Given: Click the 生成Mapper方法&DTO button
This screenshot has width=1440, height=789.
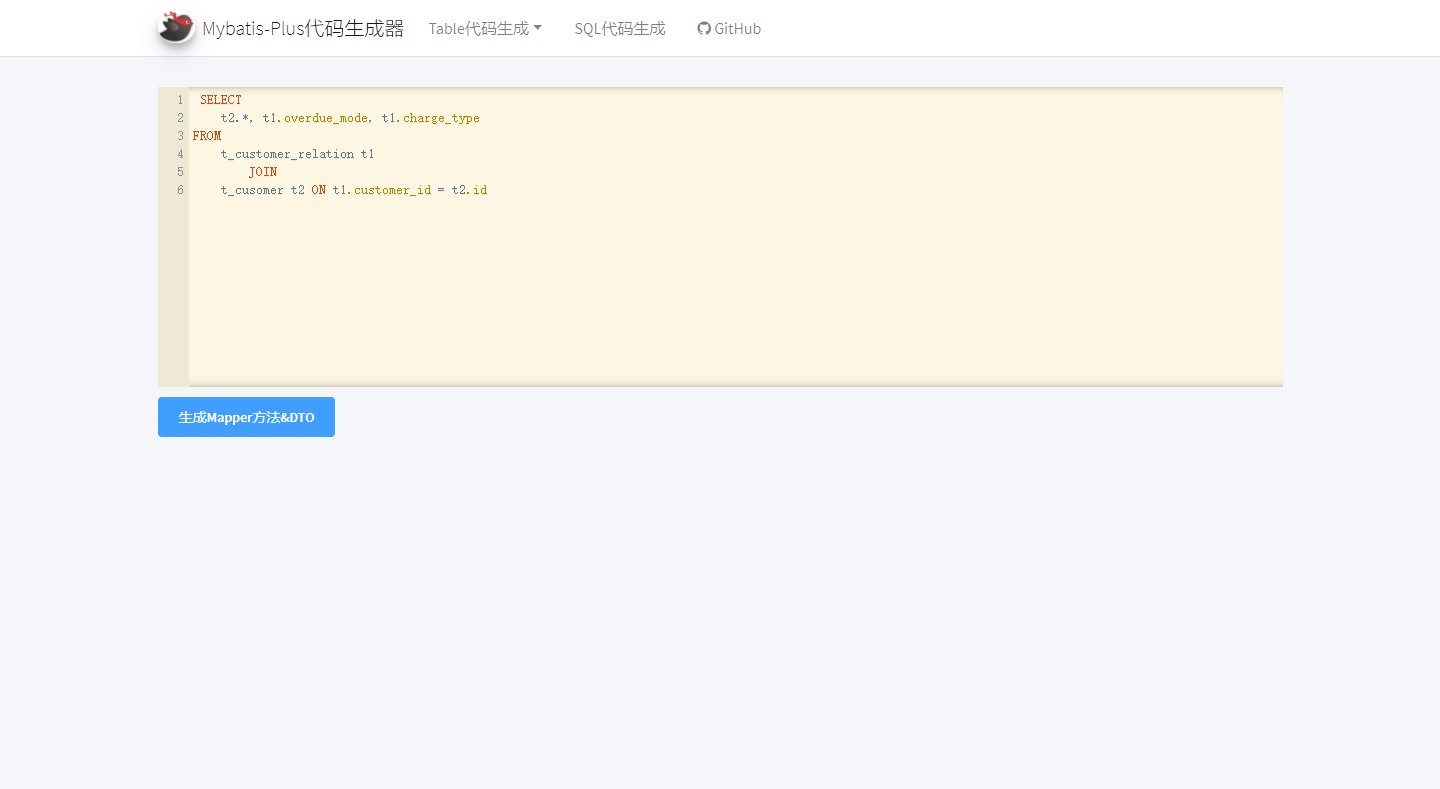Looking at the screenshot, I should point(246,417).
